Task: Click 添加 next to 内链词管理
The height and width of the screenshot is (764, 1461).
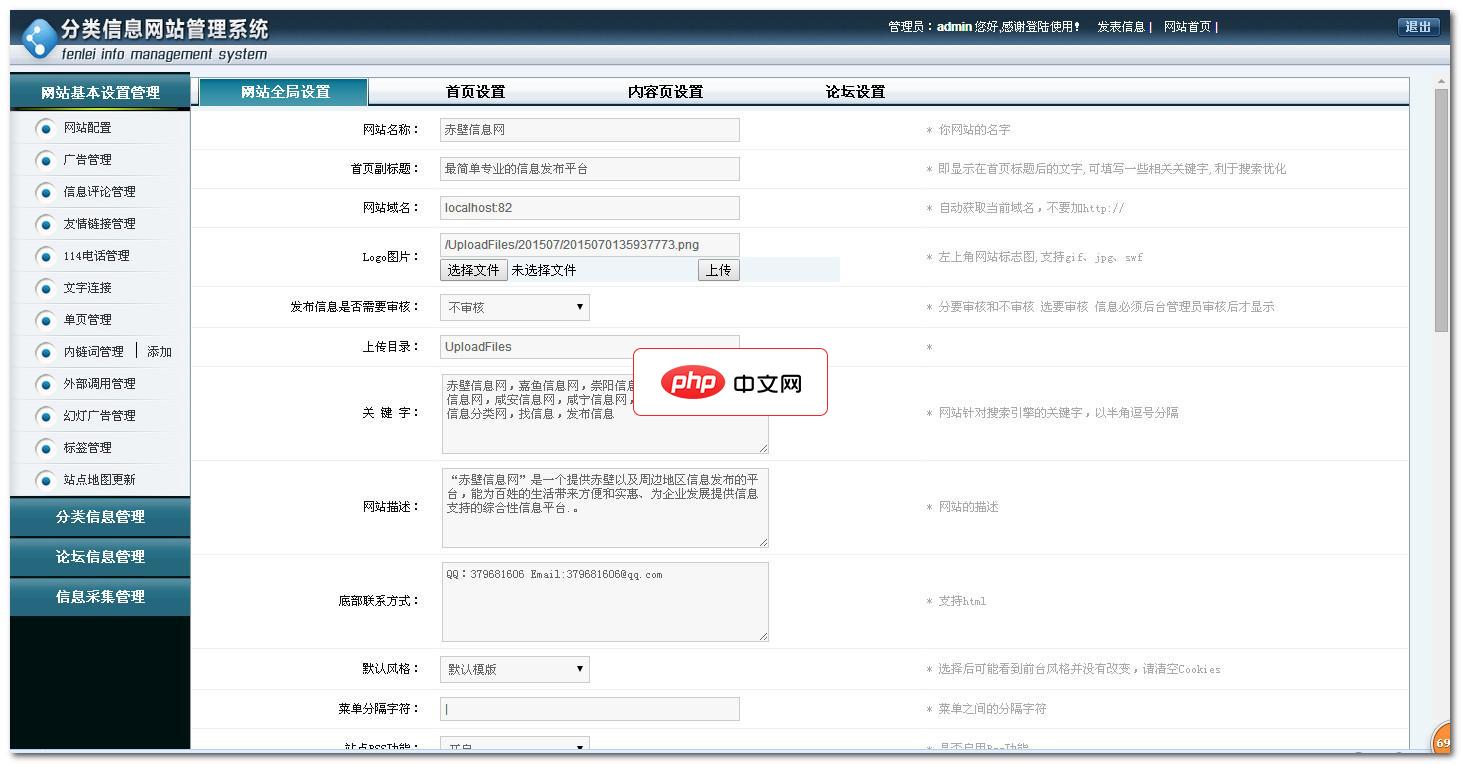Action: [158, 351]
